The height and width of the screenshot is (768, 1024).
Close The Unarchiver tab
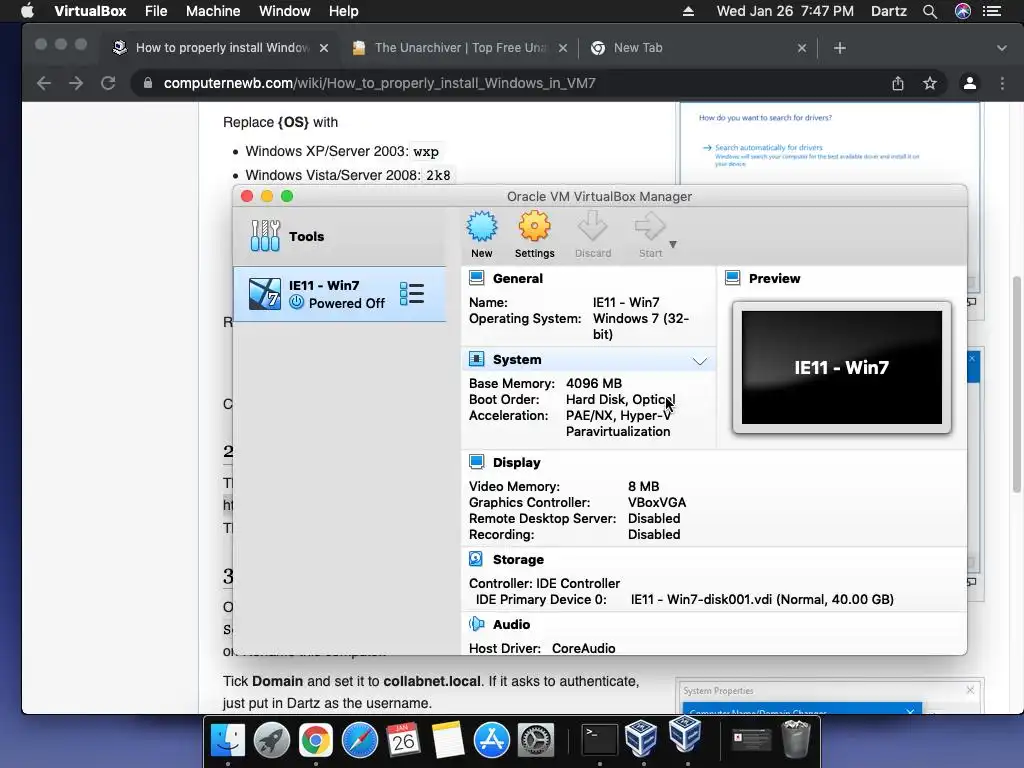(563, 48)
